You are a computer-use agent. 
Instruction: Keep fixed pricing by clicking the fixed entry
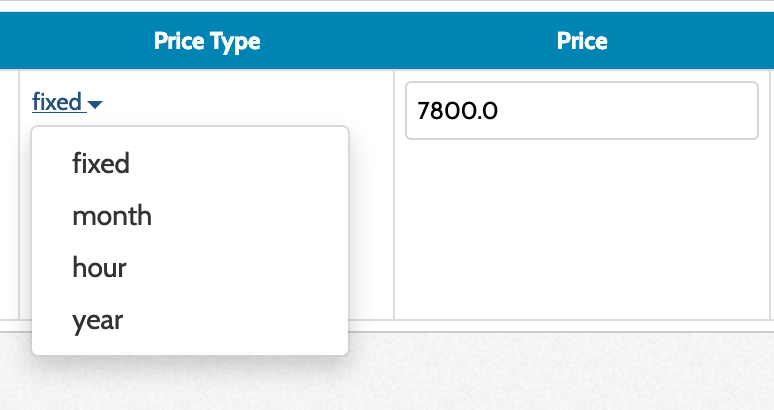(101, 163)
